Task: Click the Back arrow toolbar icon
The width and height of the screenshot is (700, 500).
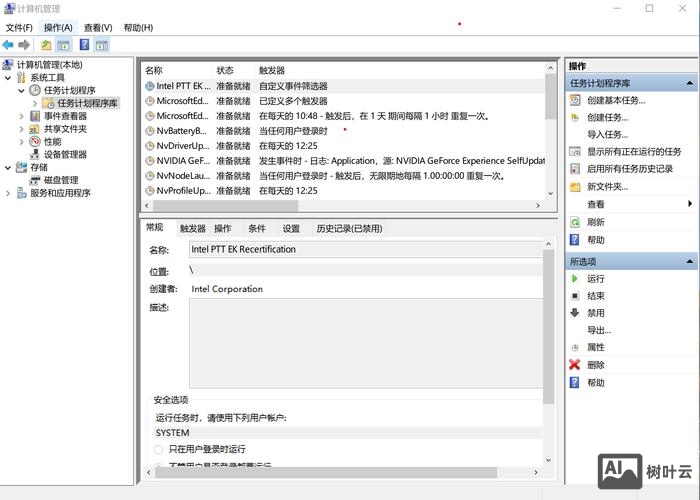Action: [x=8, y=45]
